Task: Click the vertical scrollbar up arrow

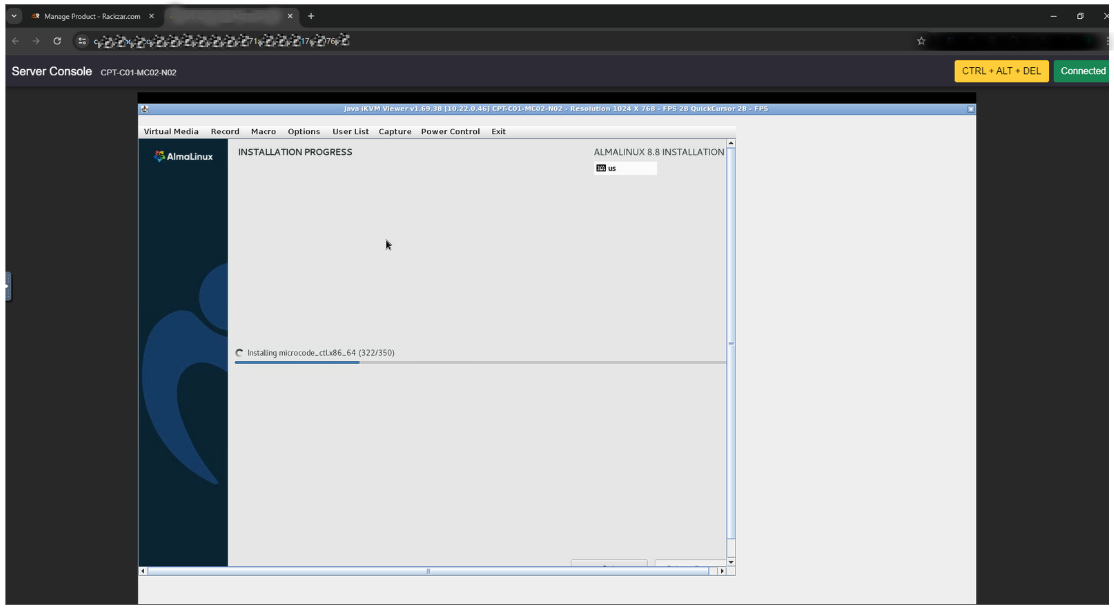Action: pos(730,143)
